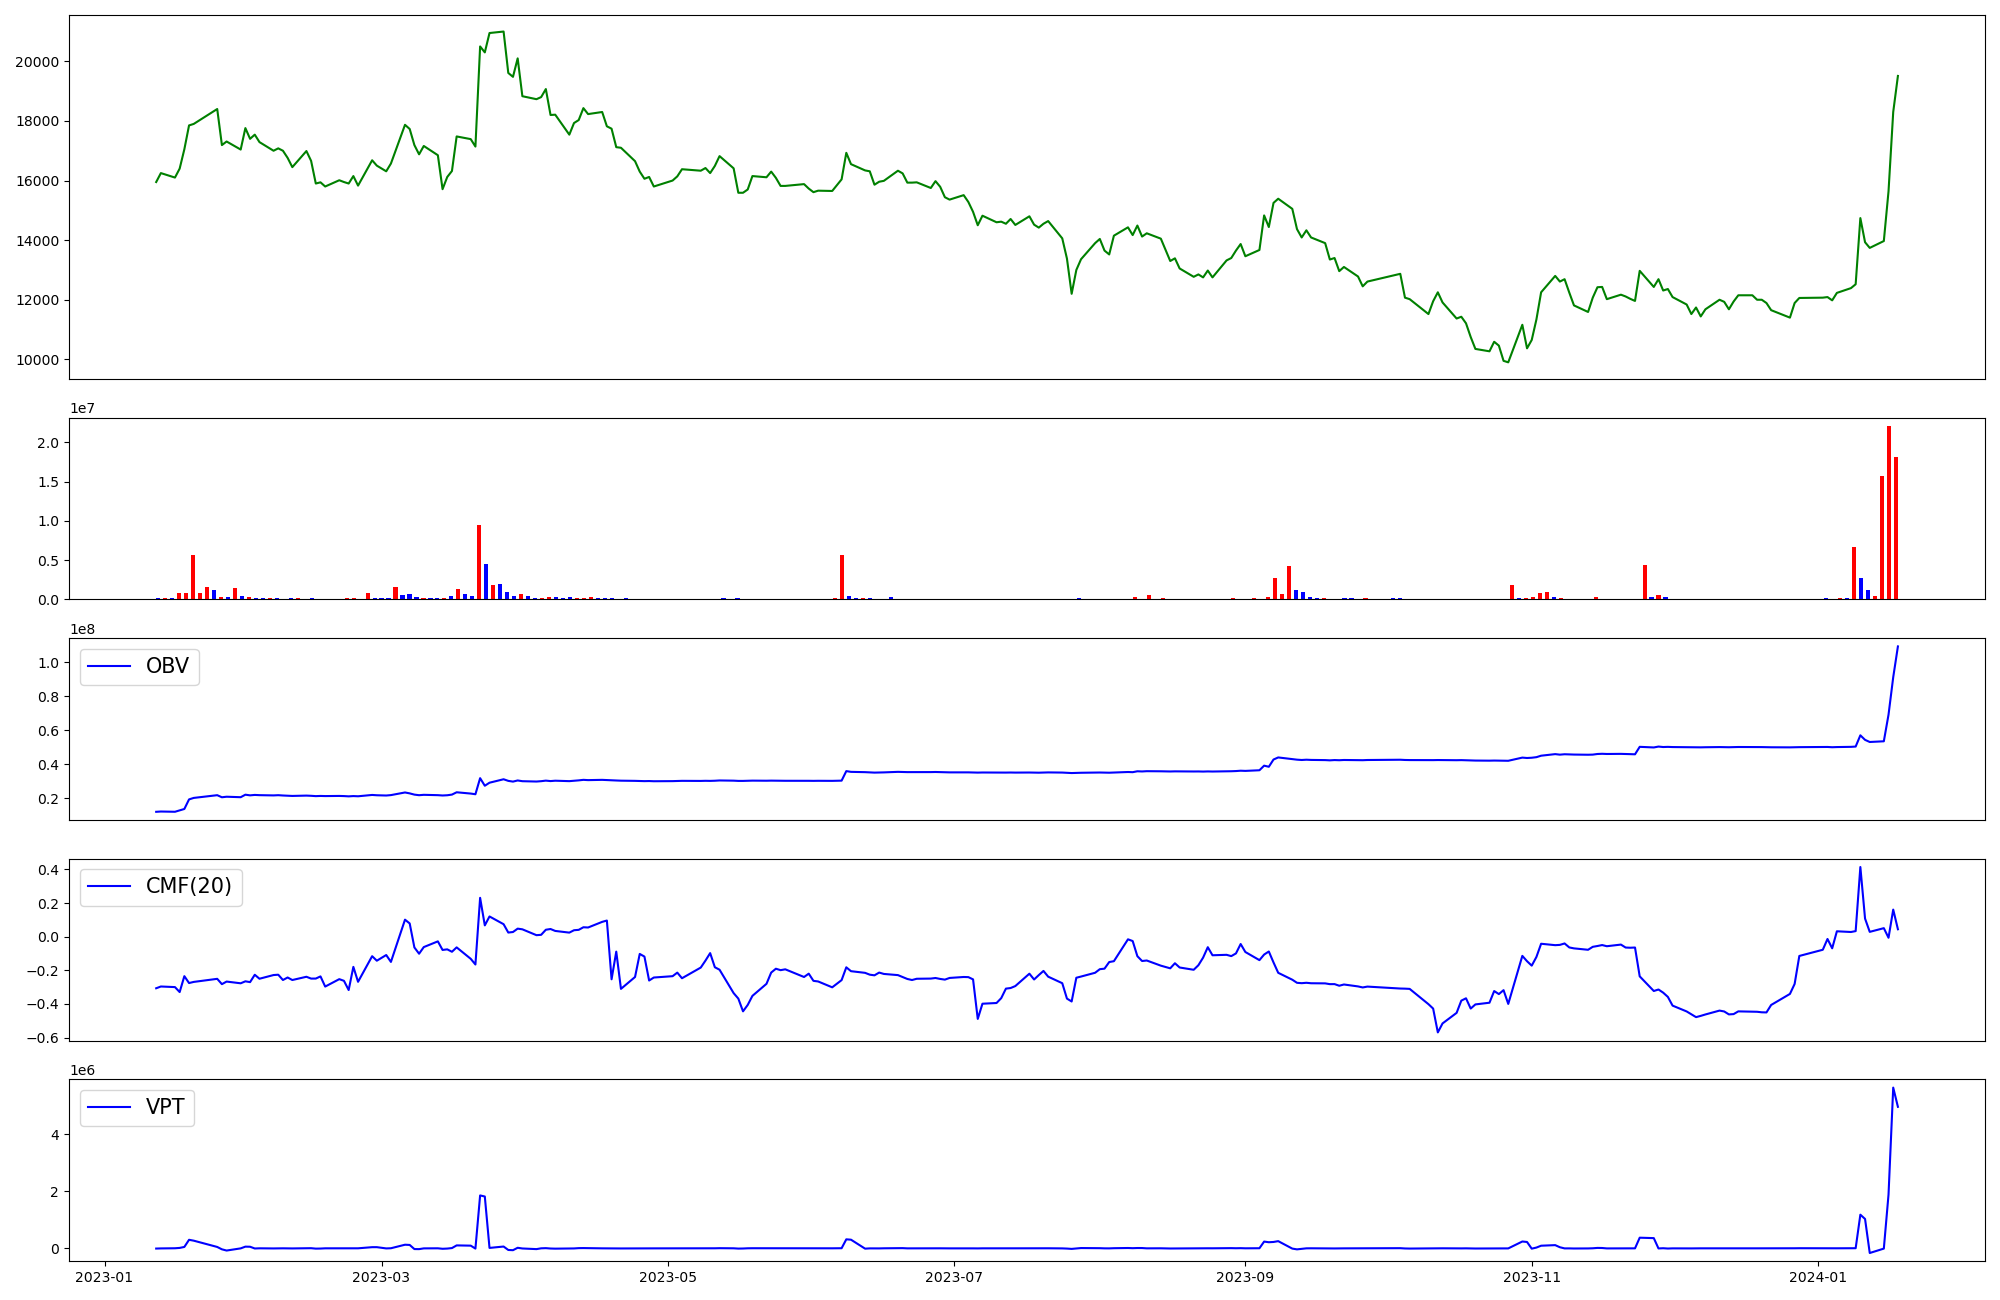2000x1300 pixels.
Task: Click the 20000 price axis tick label
Action: click(x=37, y=62)
